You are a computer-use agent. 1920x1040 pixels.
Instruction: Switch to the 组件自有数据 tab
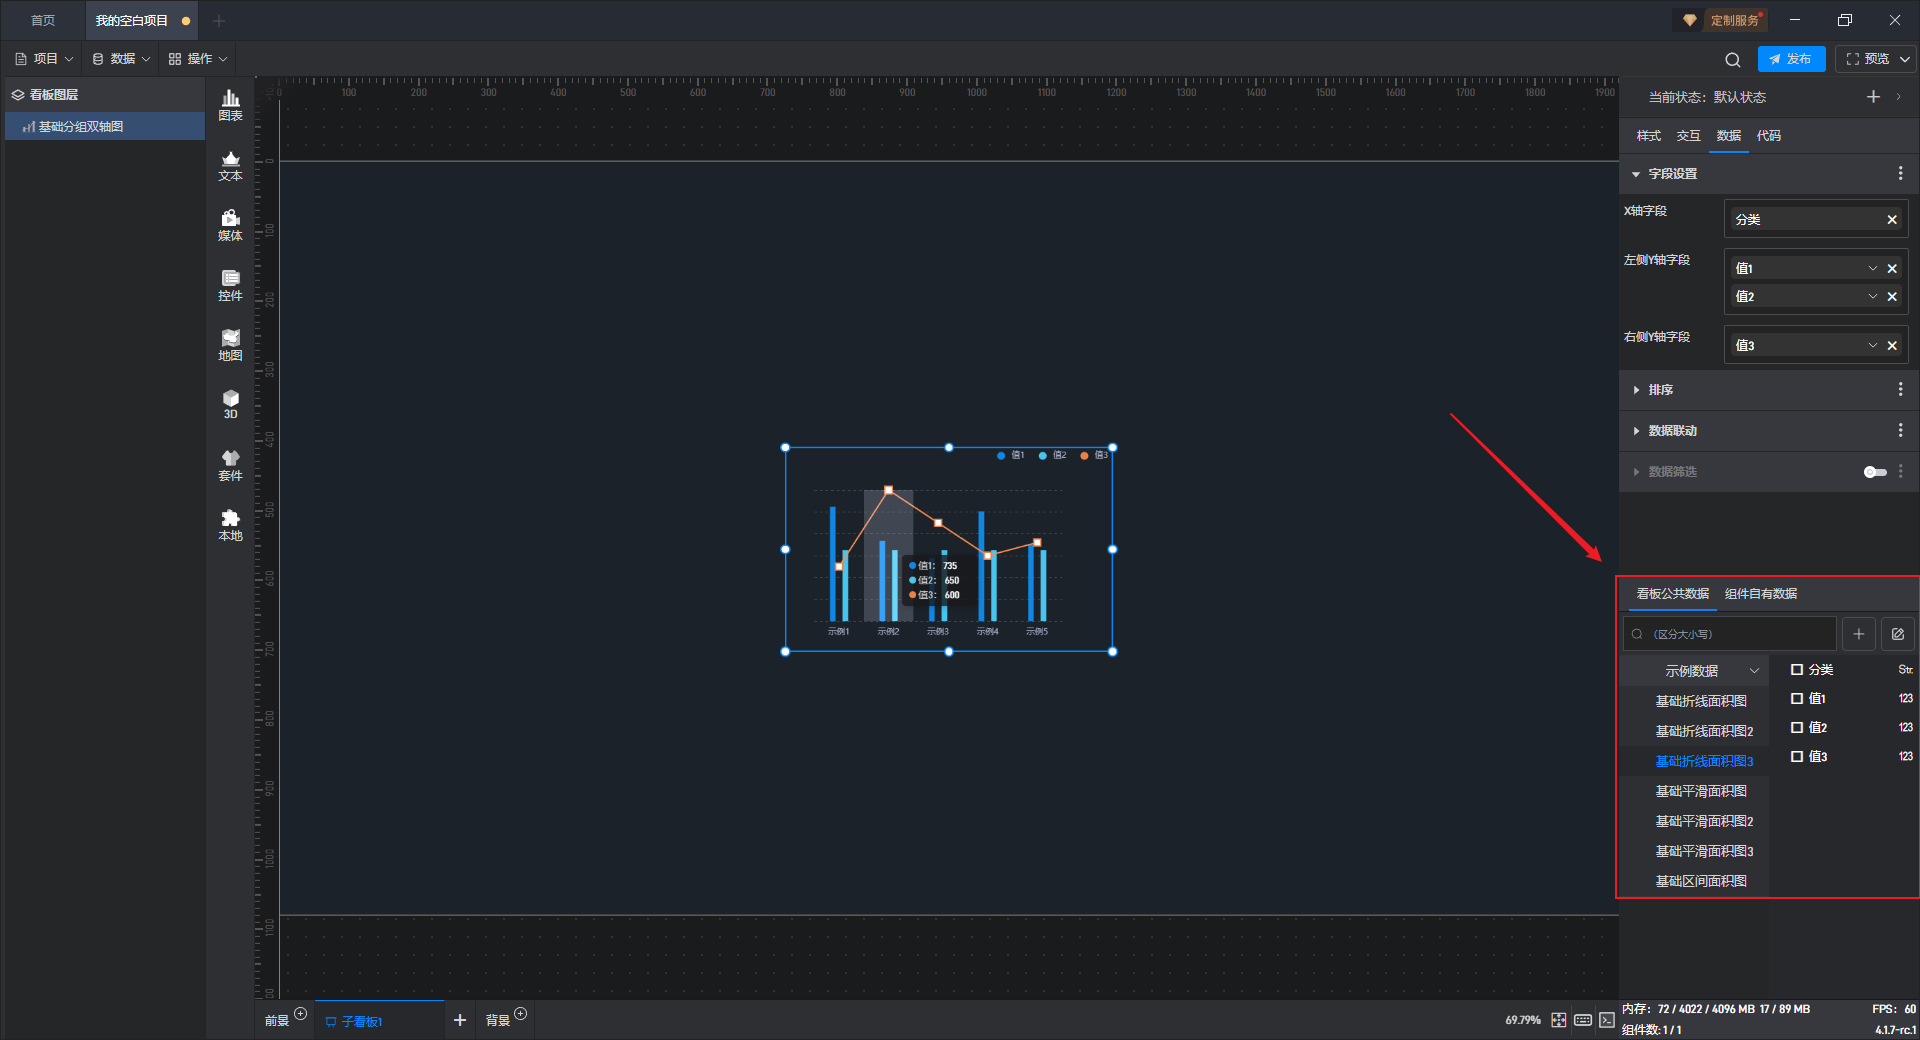pyautogui.click(x=1761, y=594)
